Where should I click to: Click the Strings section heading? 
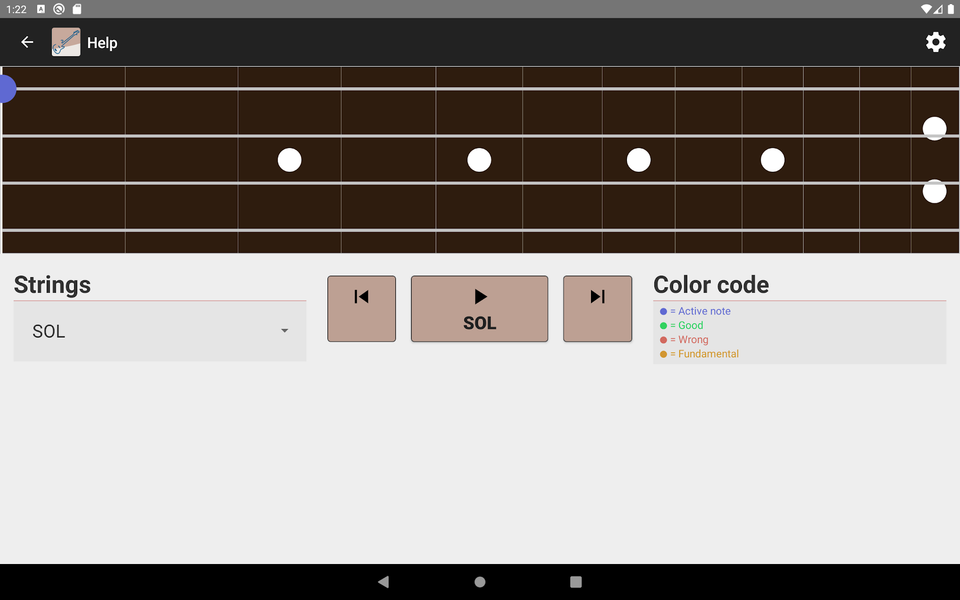52,285
